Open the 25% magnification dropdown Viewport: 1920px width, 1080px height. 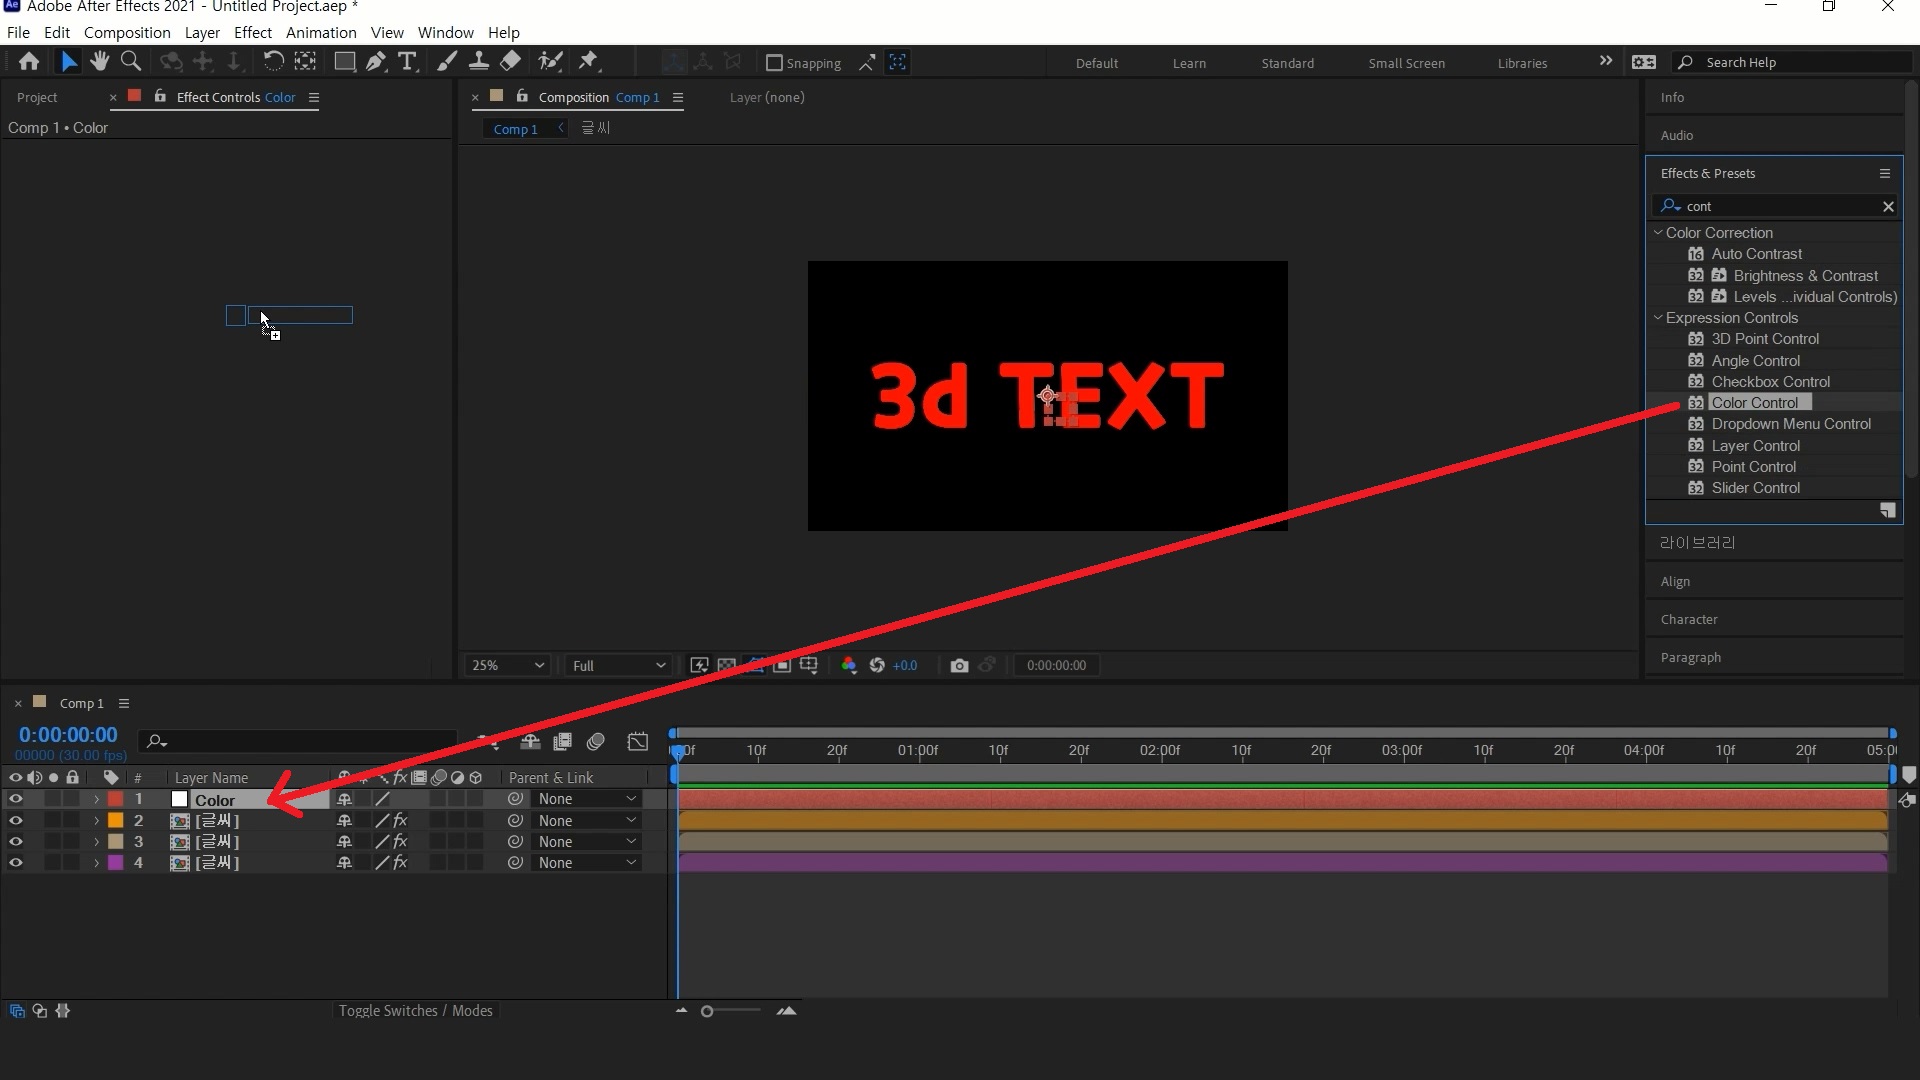point(508,666)
